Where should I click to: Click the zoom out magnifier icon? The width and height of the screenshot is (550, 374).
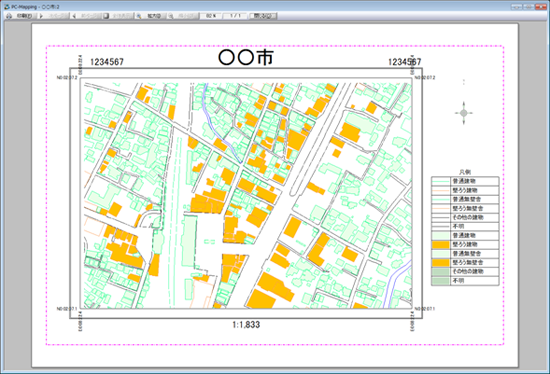pyautogui.click(x=170, y=16)
